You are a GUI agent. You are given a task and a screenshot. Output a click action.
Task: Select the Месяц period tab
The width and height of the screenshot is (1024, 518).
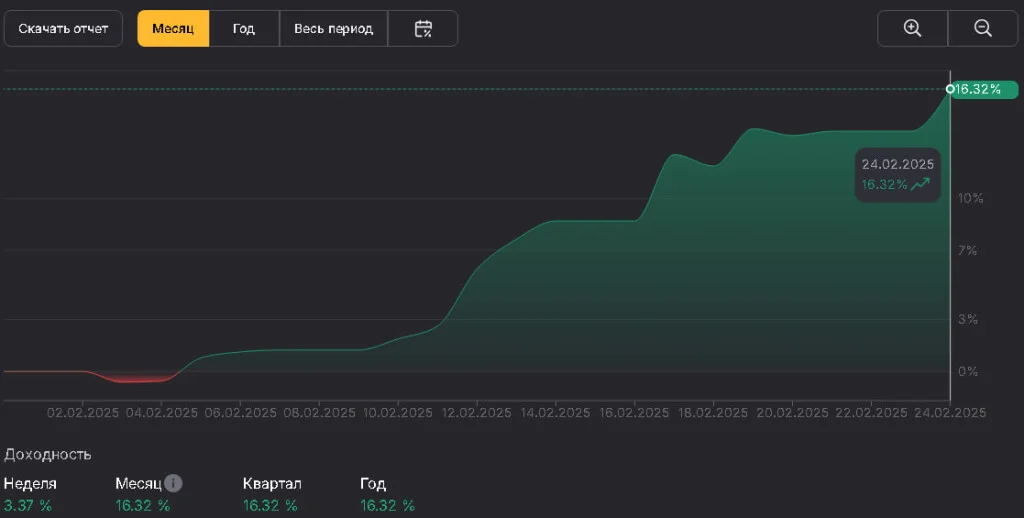pyautogui.click(x=173, y=28)
